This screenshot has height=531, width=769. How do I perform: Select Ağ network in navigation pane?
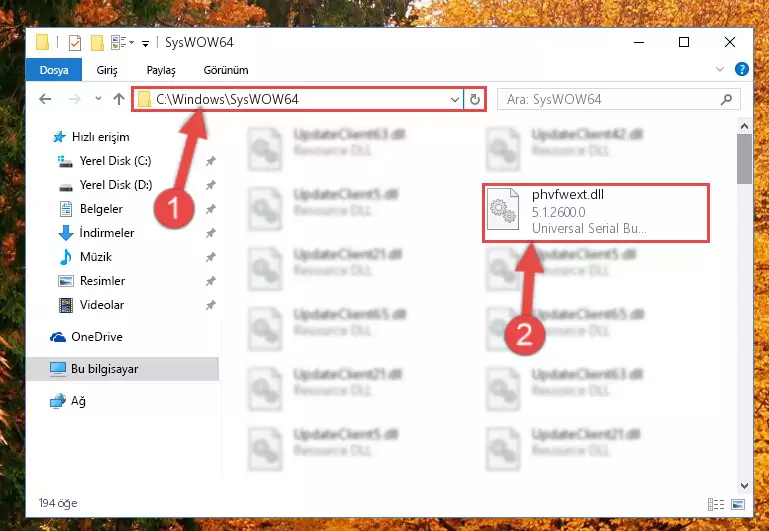[78, 401]
